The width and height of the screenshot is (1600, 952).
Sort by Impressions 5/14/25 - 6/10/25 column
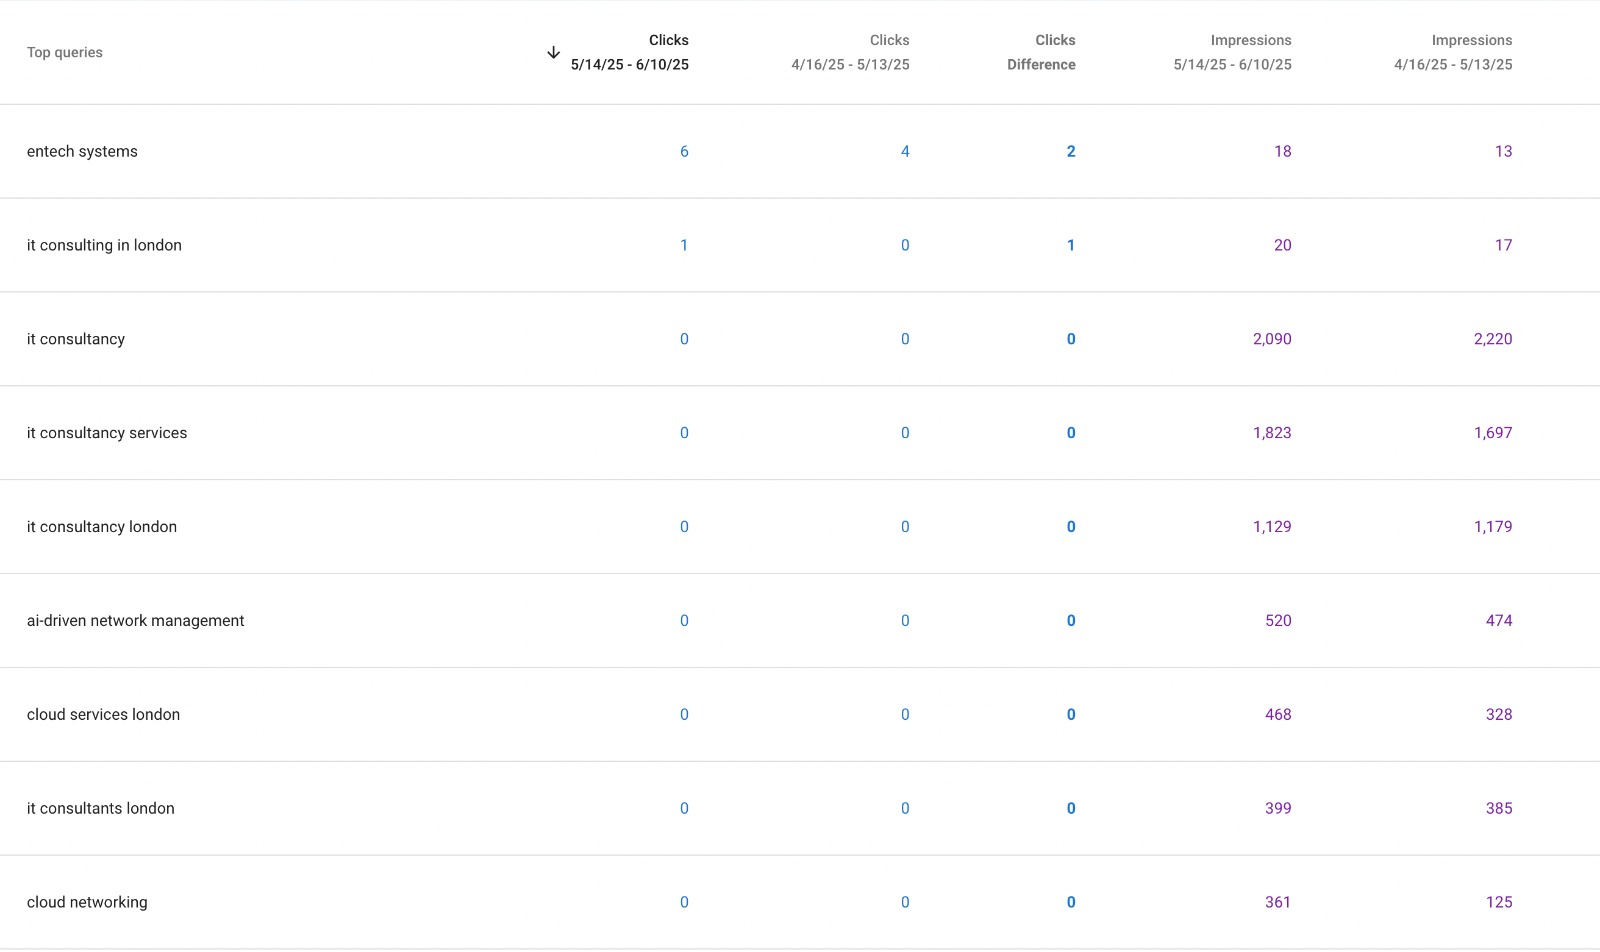tap(1232, 52)
